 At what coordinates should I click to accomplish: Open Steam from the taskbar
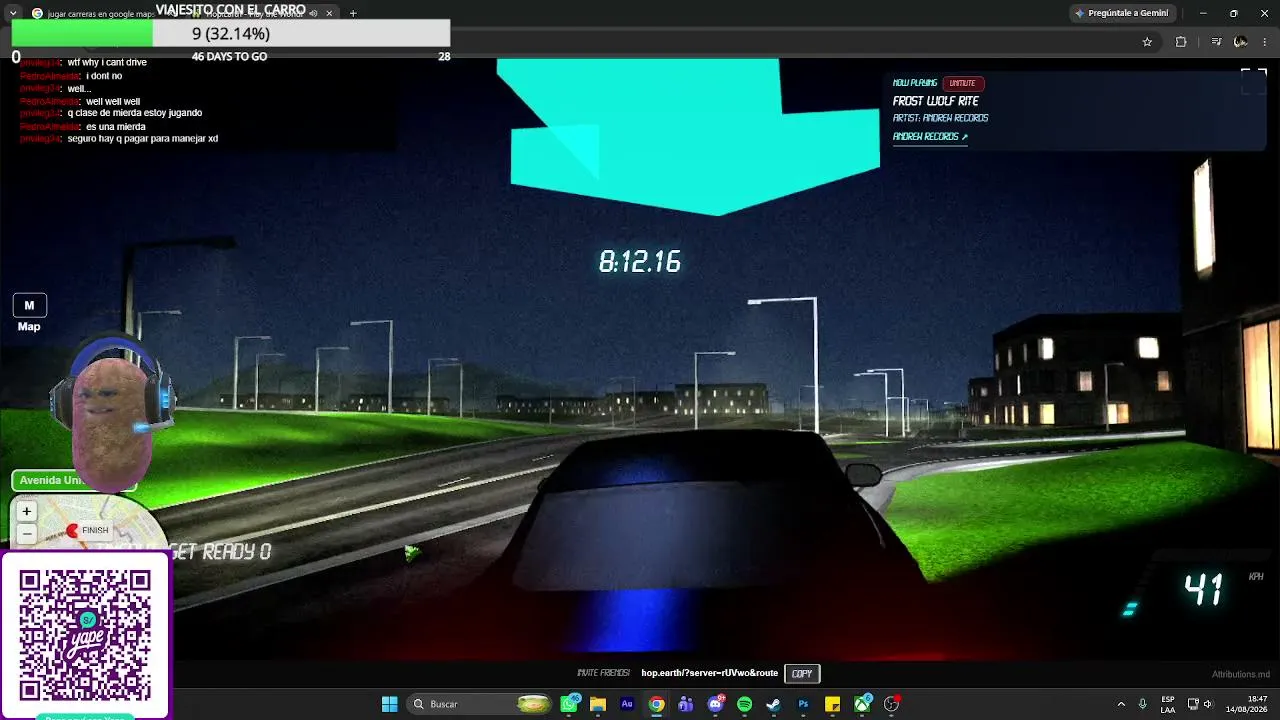[x=773, y=704]
